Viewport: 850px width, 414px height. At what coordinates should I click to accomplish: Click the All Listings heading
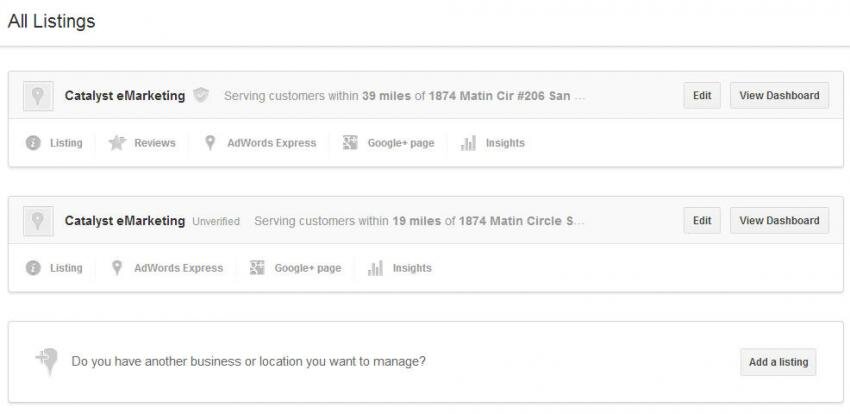(51, 21)
